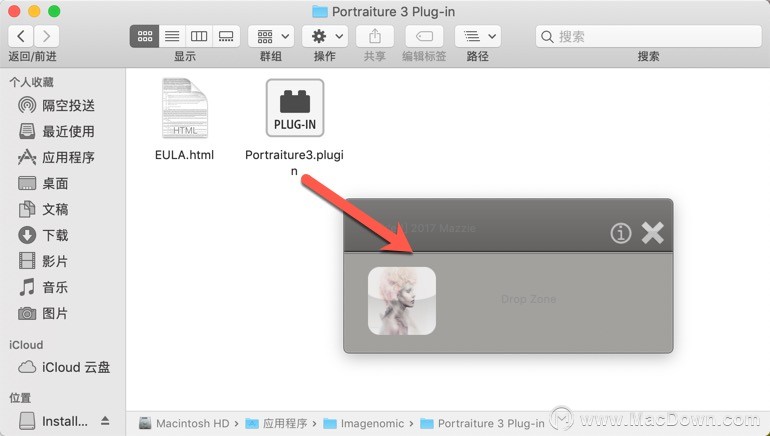
Task: Minimize the Finder window
Action: click(x=34, y=11)
